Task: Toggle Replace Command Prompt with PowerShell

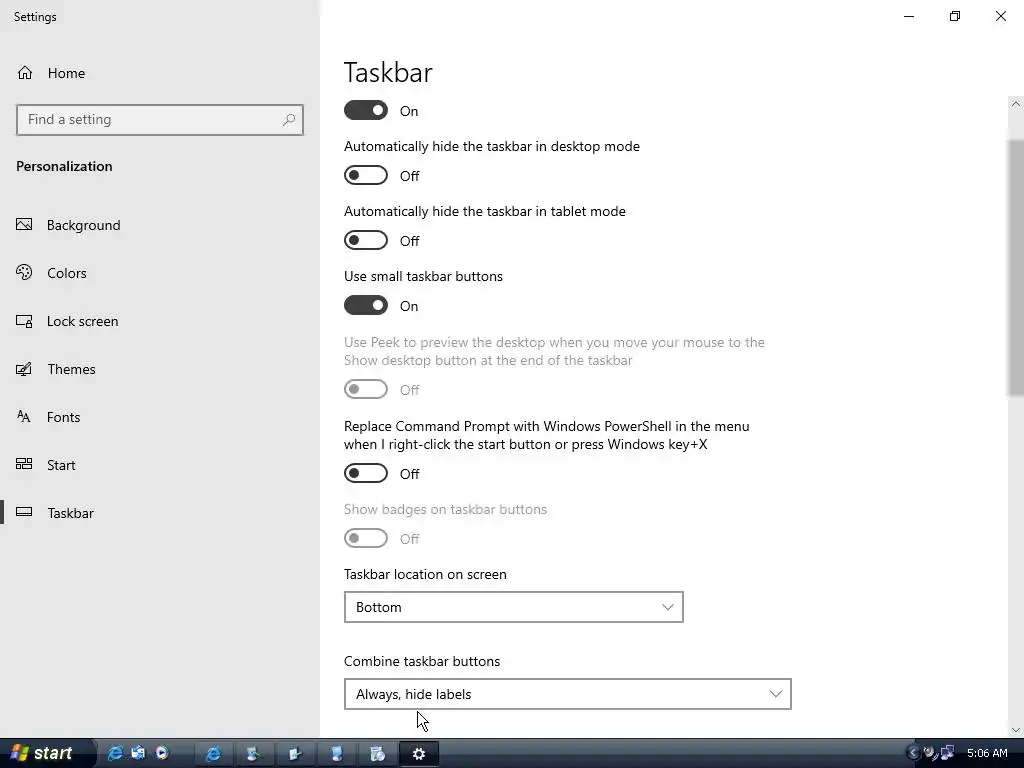Action: tap(366, 473)
